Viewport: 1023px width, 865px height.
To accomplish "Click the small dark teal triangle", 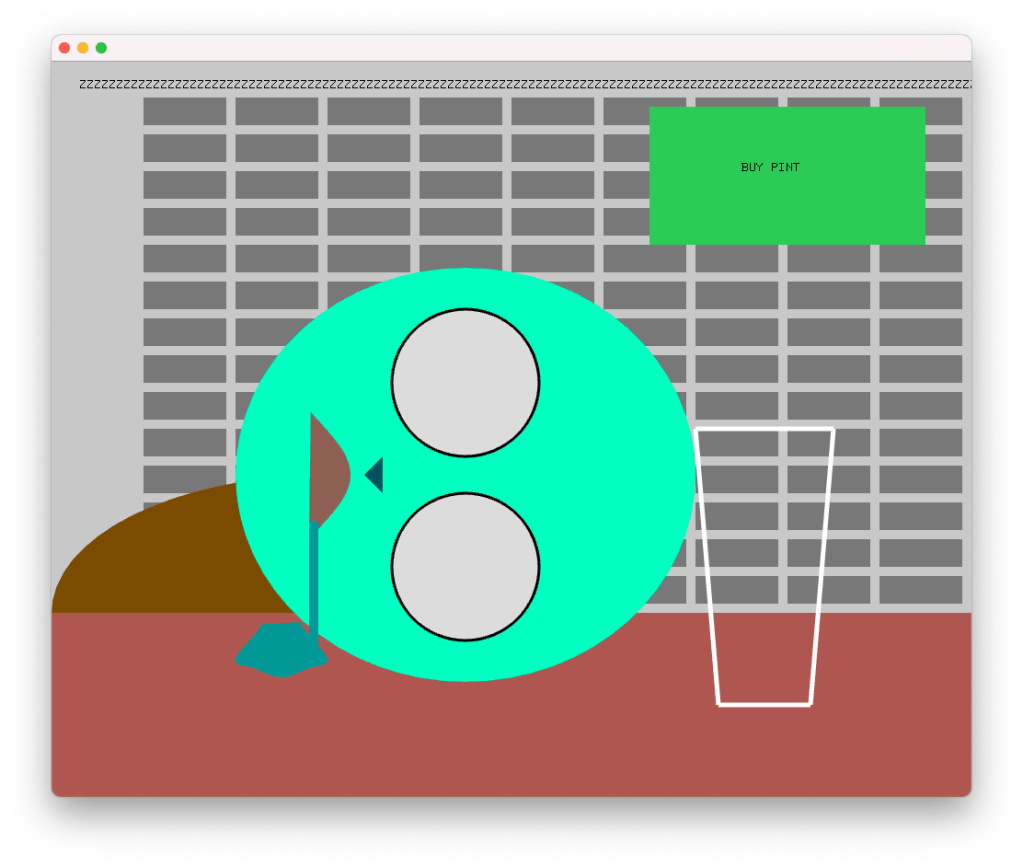I will coord(376,475).
